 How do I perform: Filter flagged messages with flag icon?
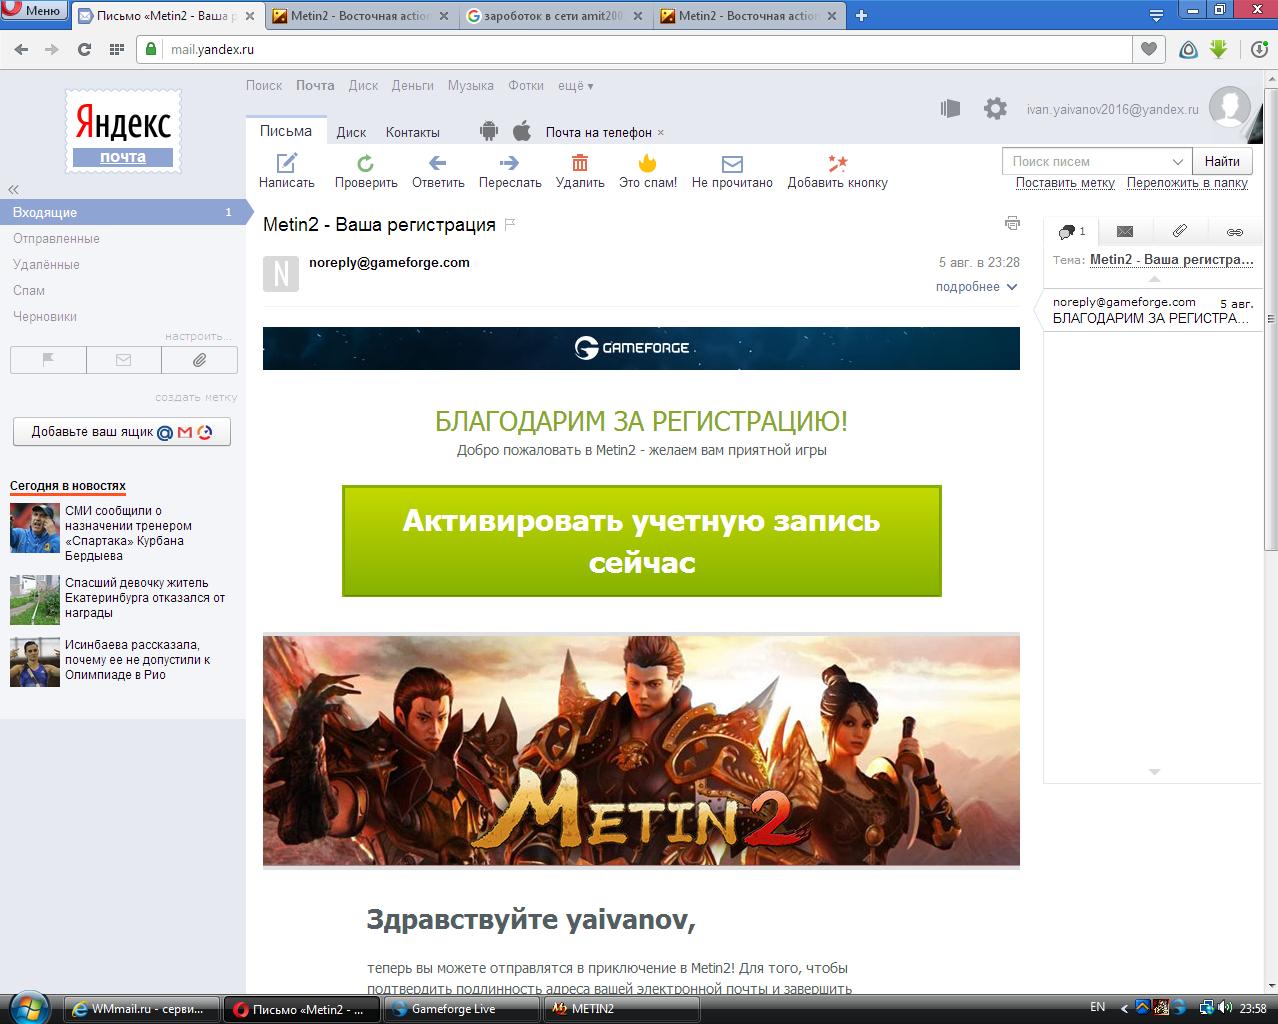[48, 360]
